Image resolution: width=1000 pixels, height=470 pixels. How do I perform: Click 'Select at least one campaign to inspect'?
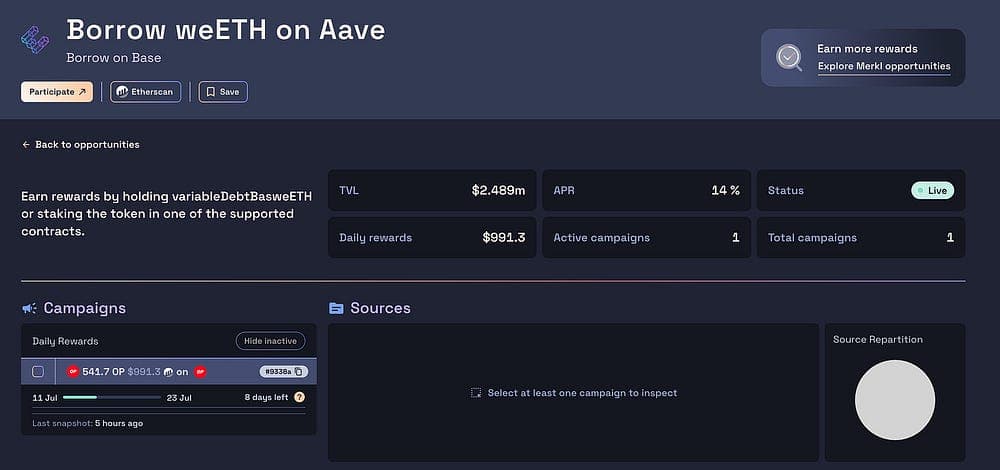pos(582,393)
